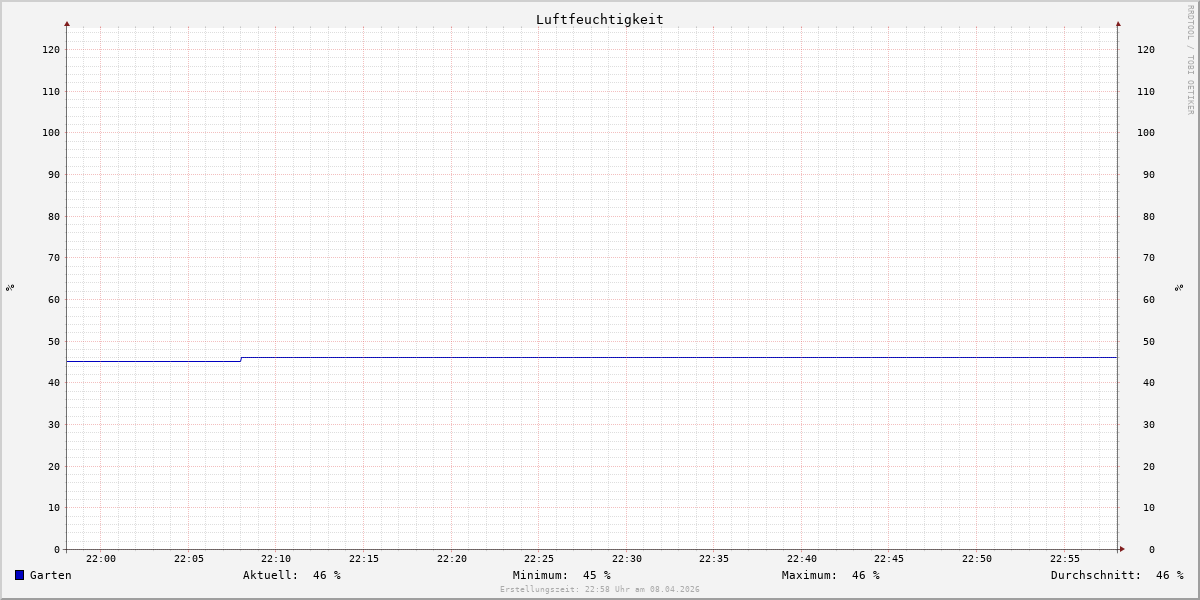The image size is (1200, 600).
Task: Click the 22:25 time axis label
Action: click(539, 559)
